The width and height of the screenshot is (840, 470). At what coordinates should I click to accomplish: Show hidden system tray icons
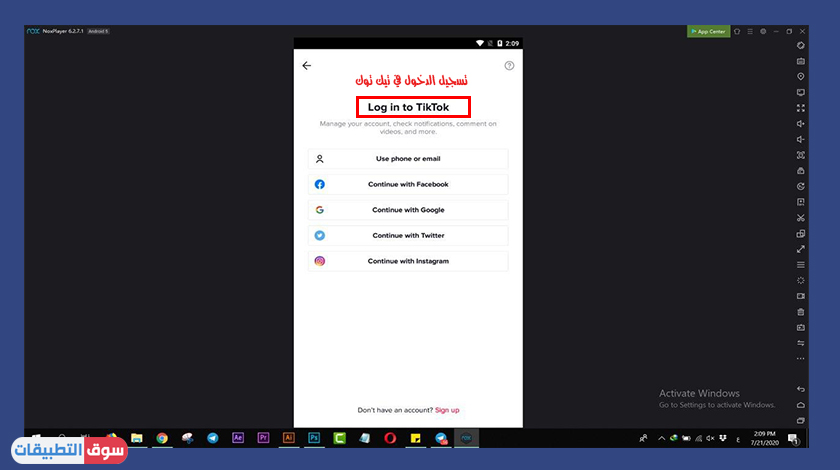pos(661,438)
